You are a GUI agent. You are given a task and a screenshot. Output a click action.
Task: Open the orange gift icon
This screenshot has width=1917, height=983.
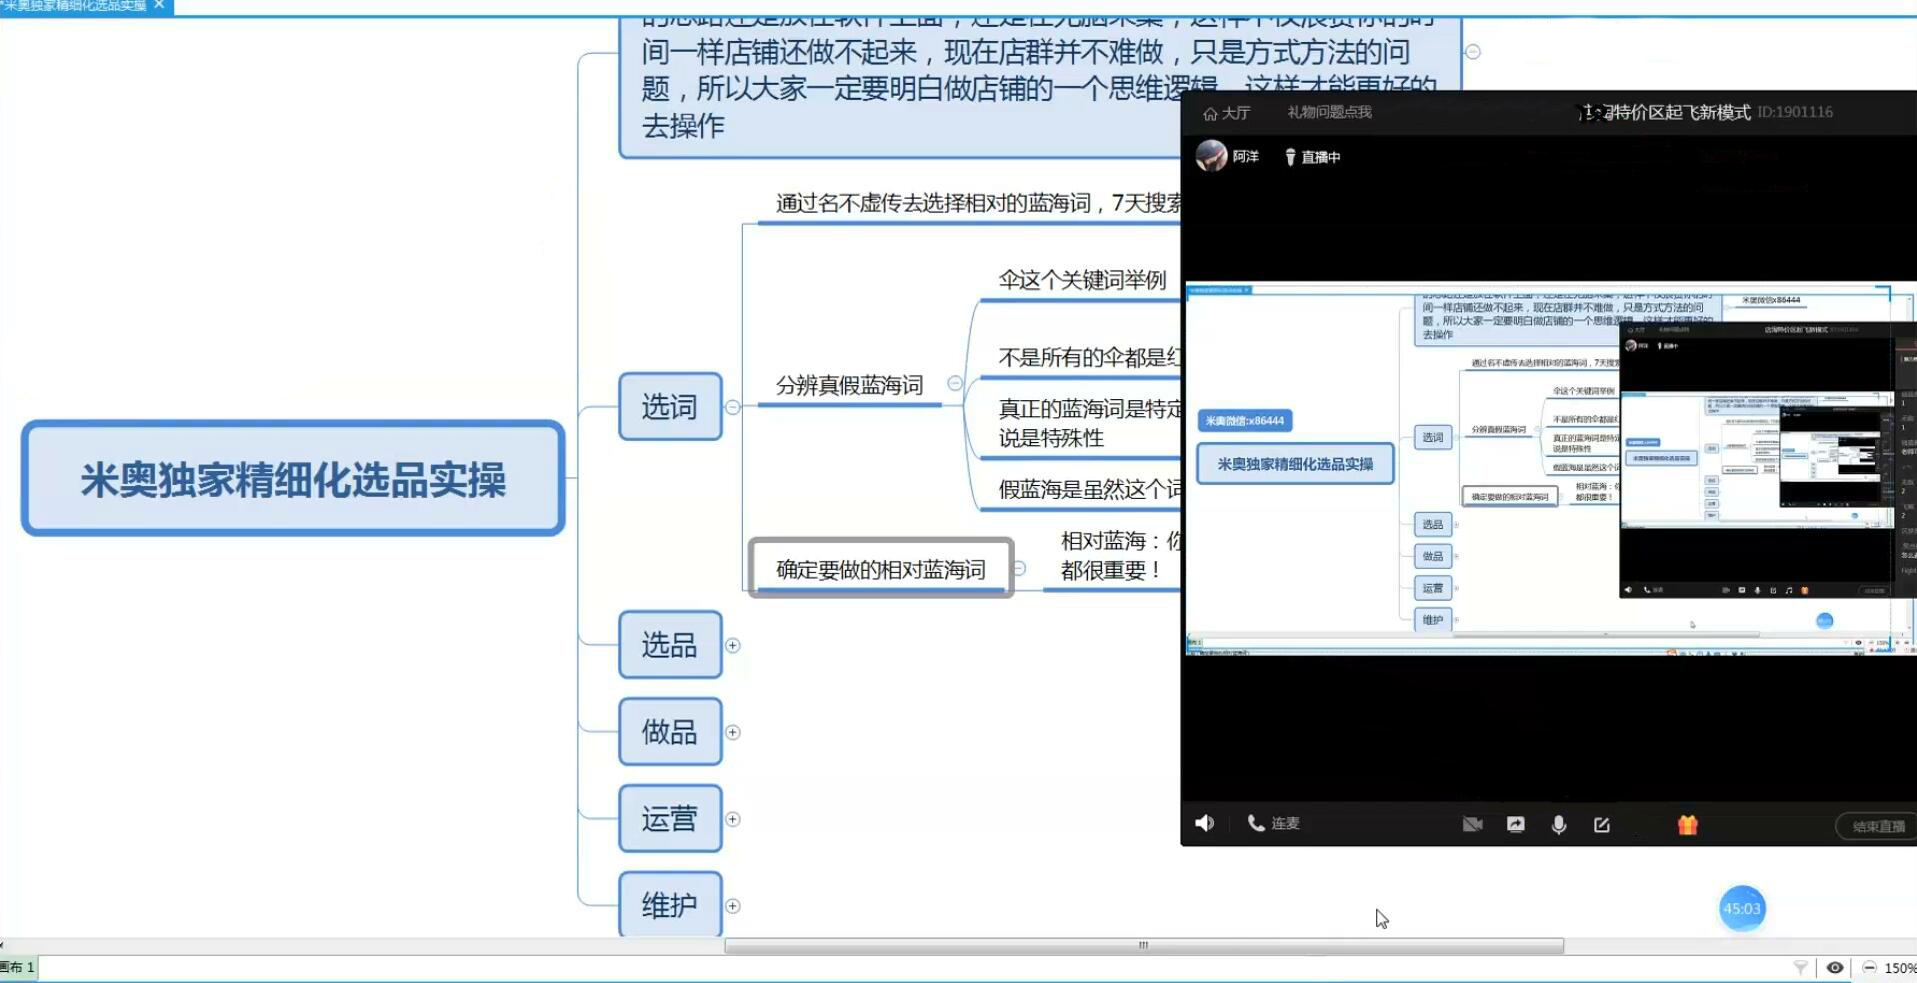click(x=1687, y=824)
